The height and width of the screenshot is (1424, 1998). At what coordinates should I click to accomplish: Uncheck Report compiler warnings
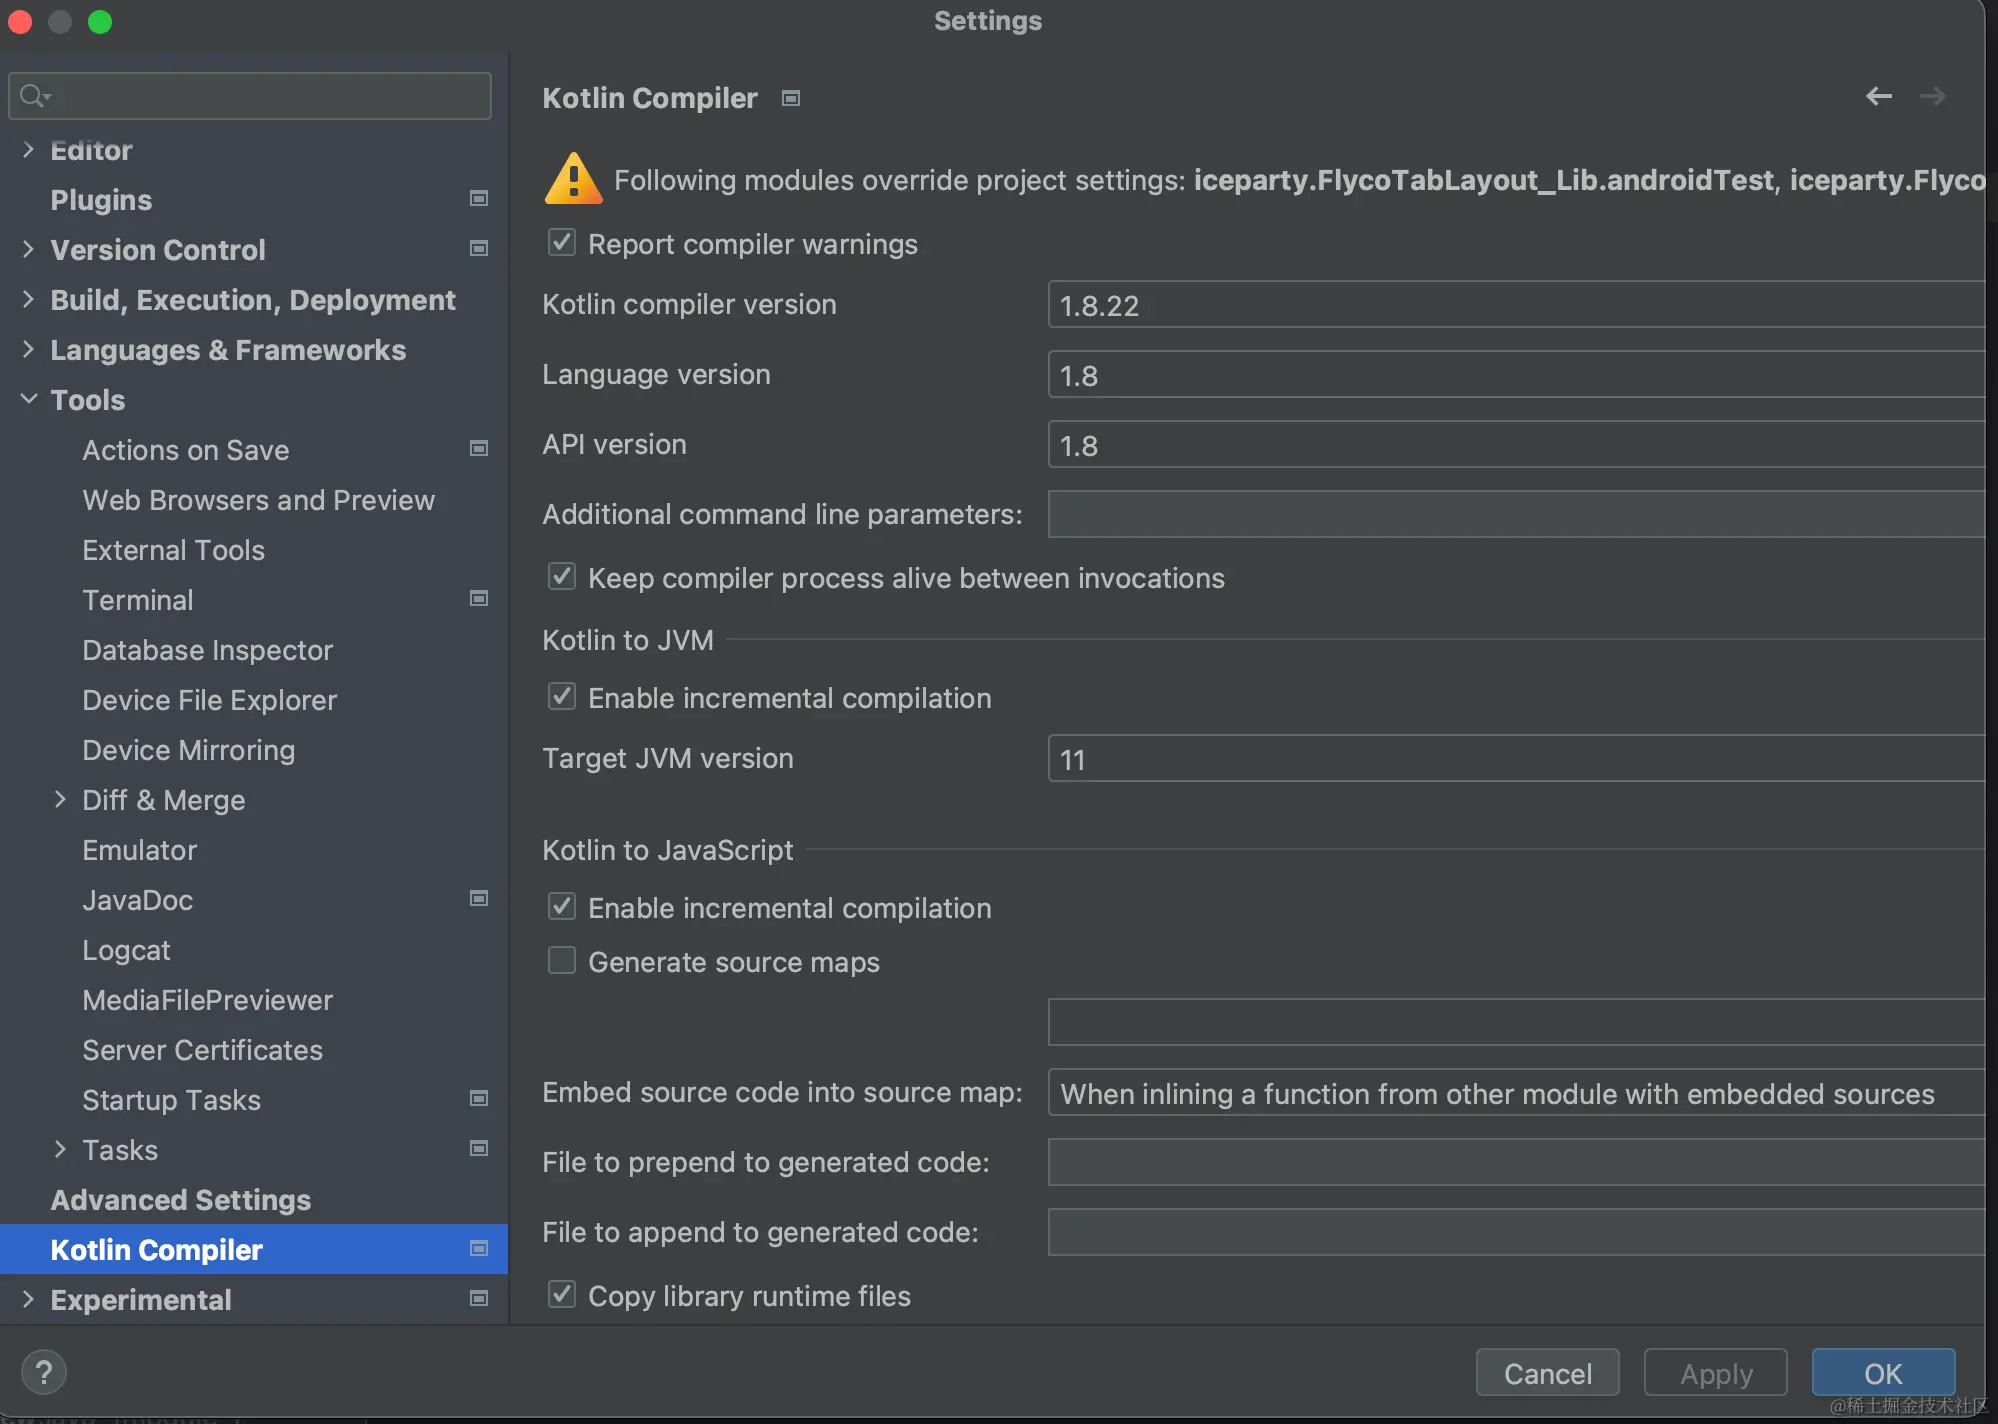(562, 243)
